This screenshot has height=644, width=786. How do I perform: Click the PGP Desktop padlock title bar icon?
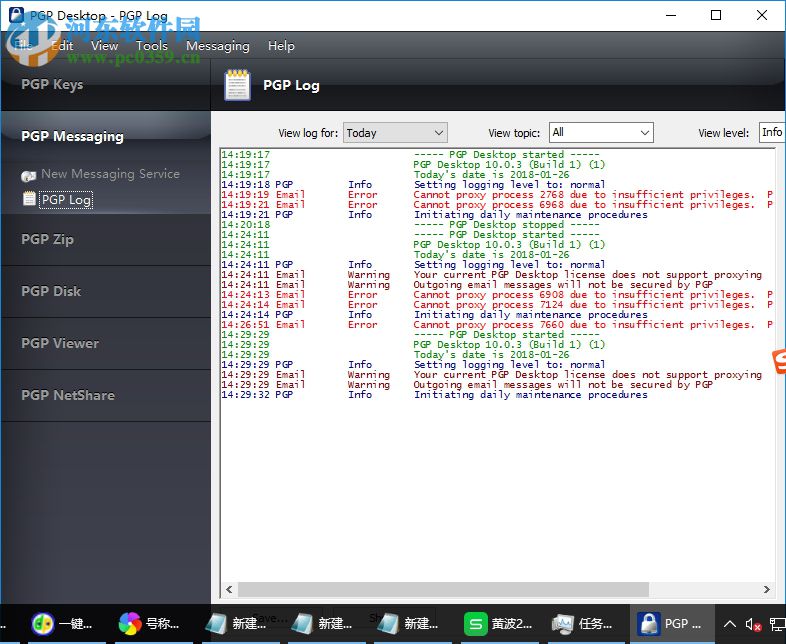point(16,14)
